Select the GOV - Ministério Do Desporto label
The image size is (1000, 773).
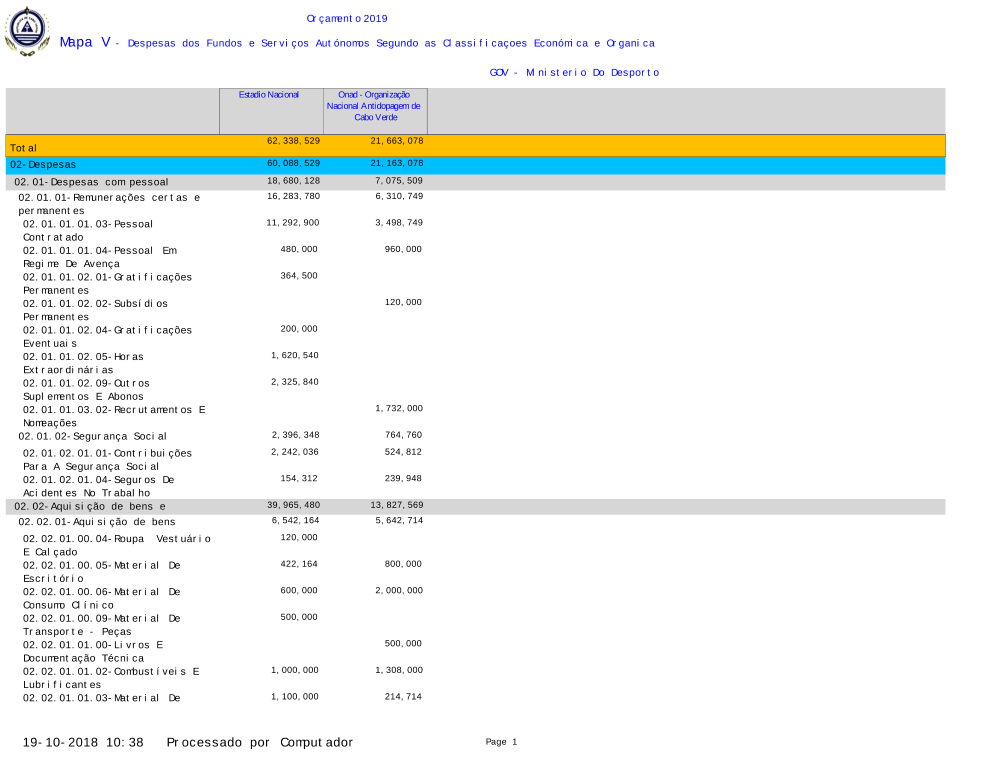click(573, 73)
